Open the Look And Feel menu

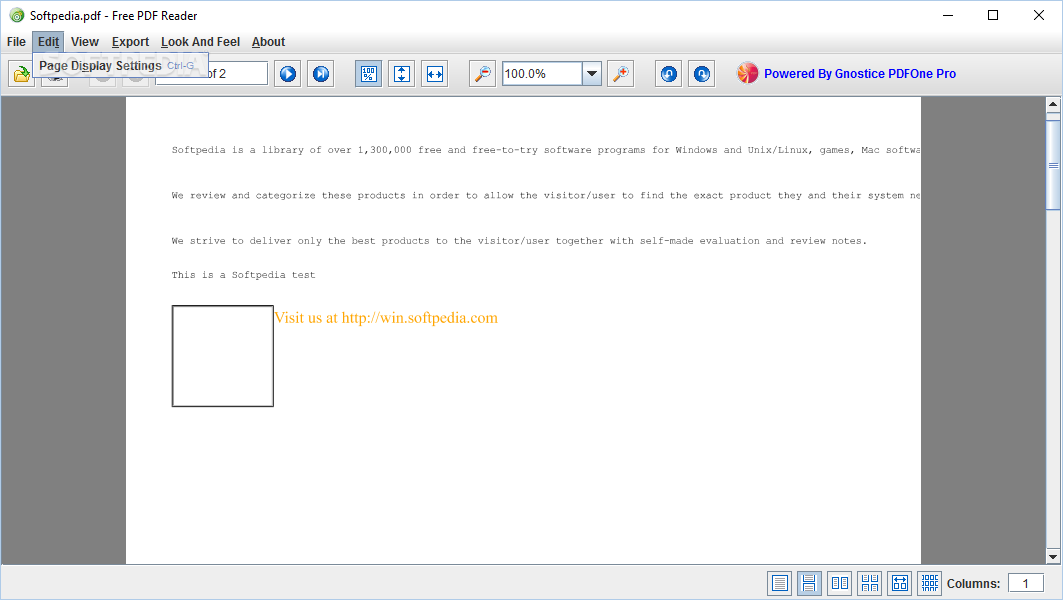coord(201,42)
